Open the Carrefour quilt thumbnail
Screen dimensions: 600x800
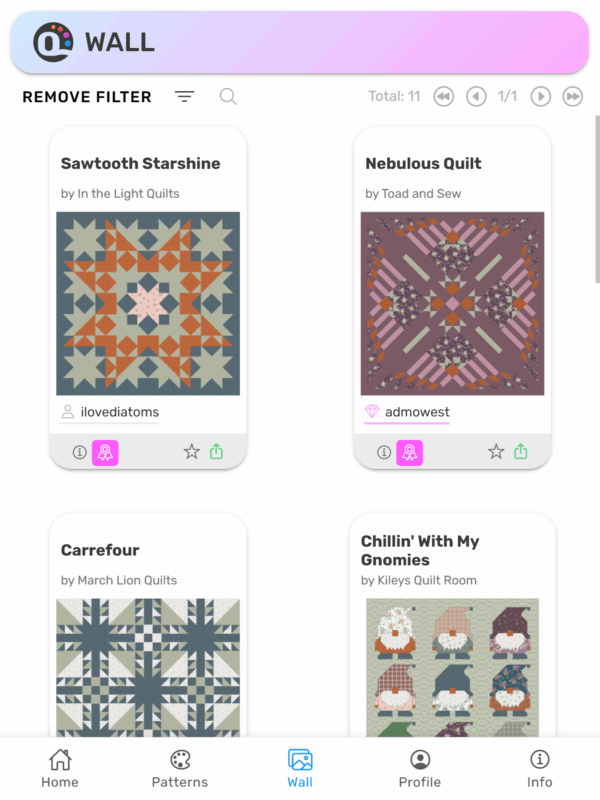[148, 665]
